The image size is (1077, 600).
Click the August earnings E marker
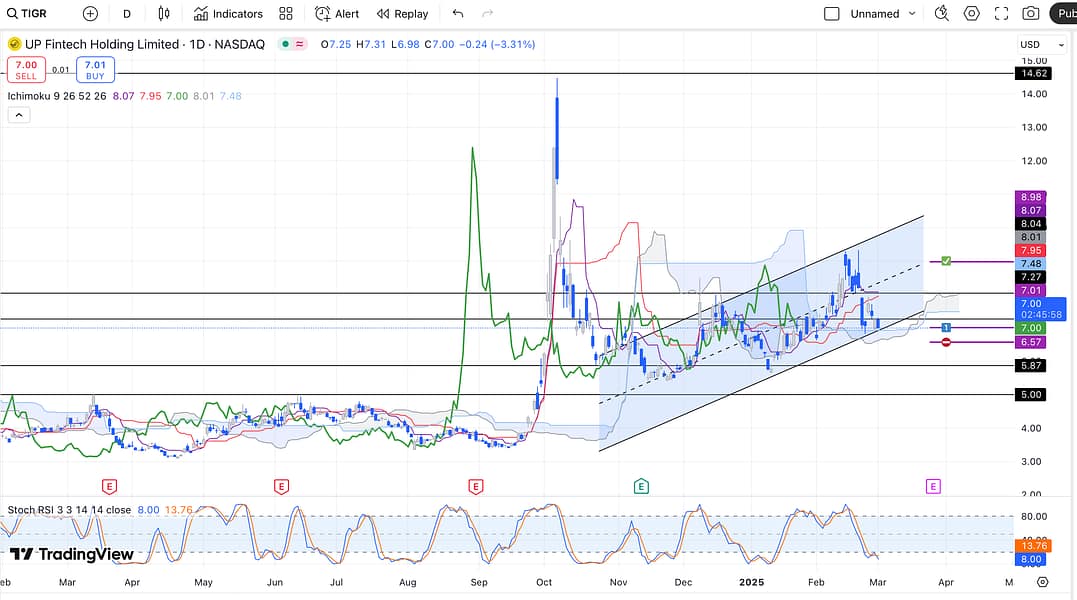point(476,487)
